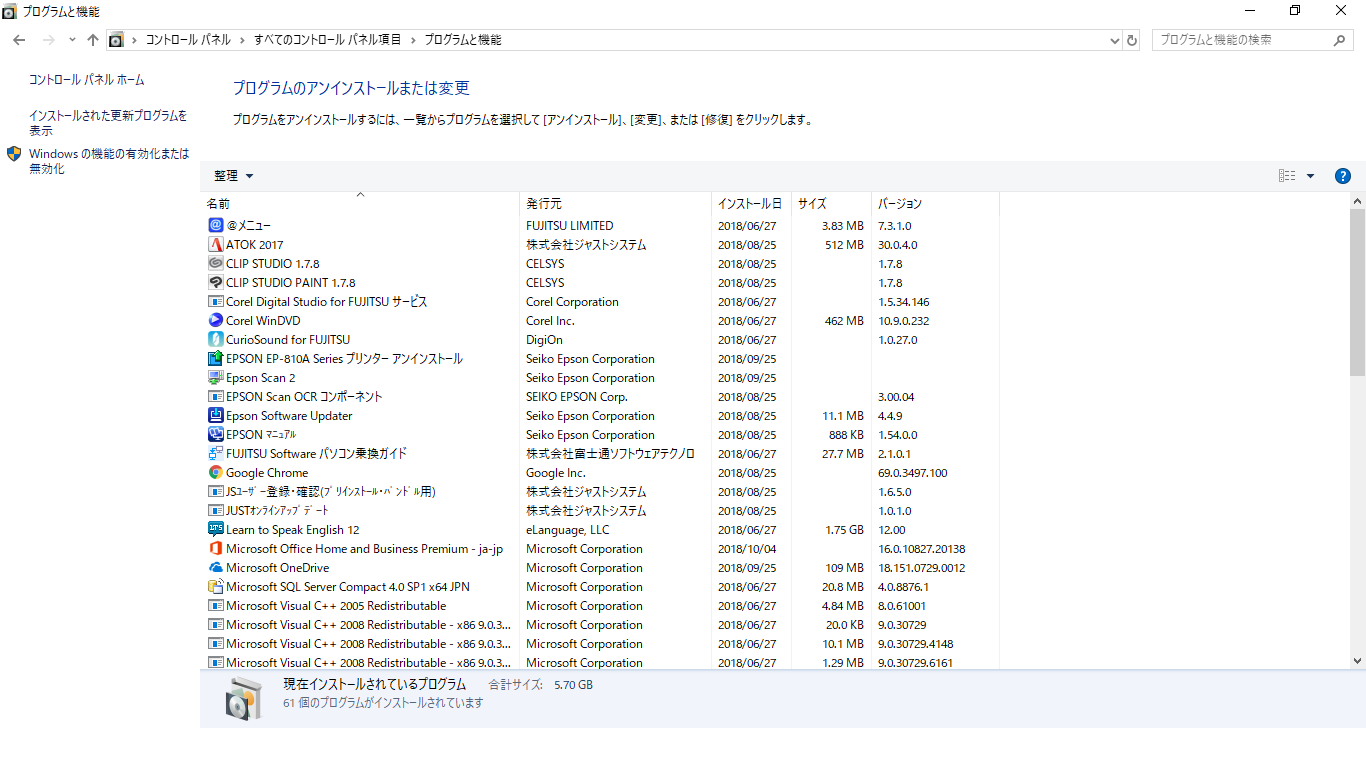The width and height of the screenshot is (1366, 768).
Task: Expand the recent locations chevron
Action: (72, 40)
